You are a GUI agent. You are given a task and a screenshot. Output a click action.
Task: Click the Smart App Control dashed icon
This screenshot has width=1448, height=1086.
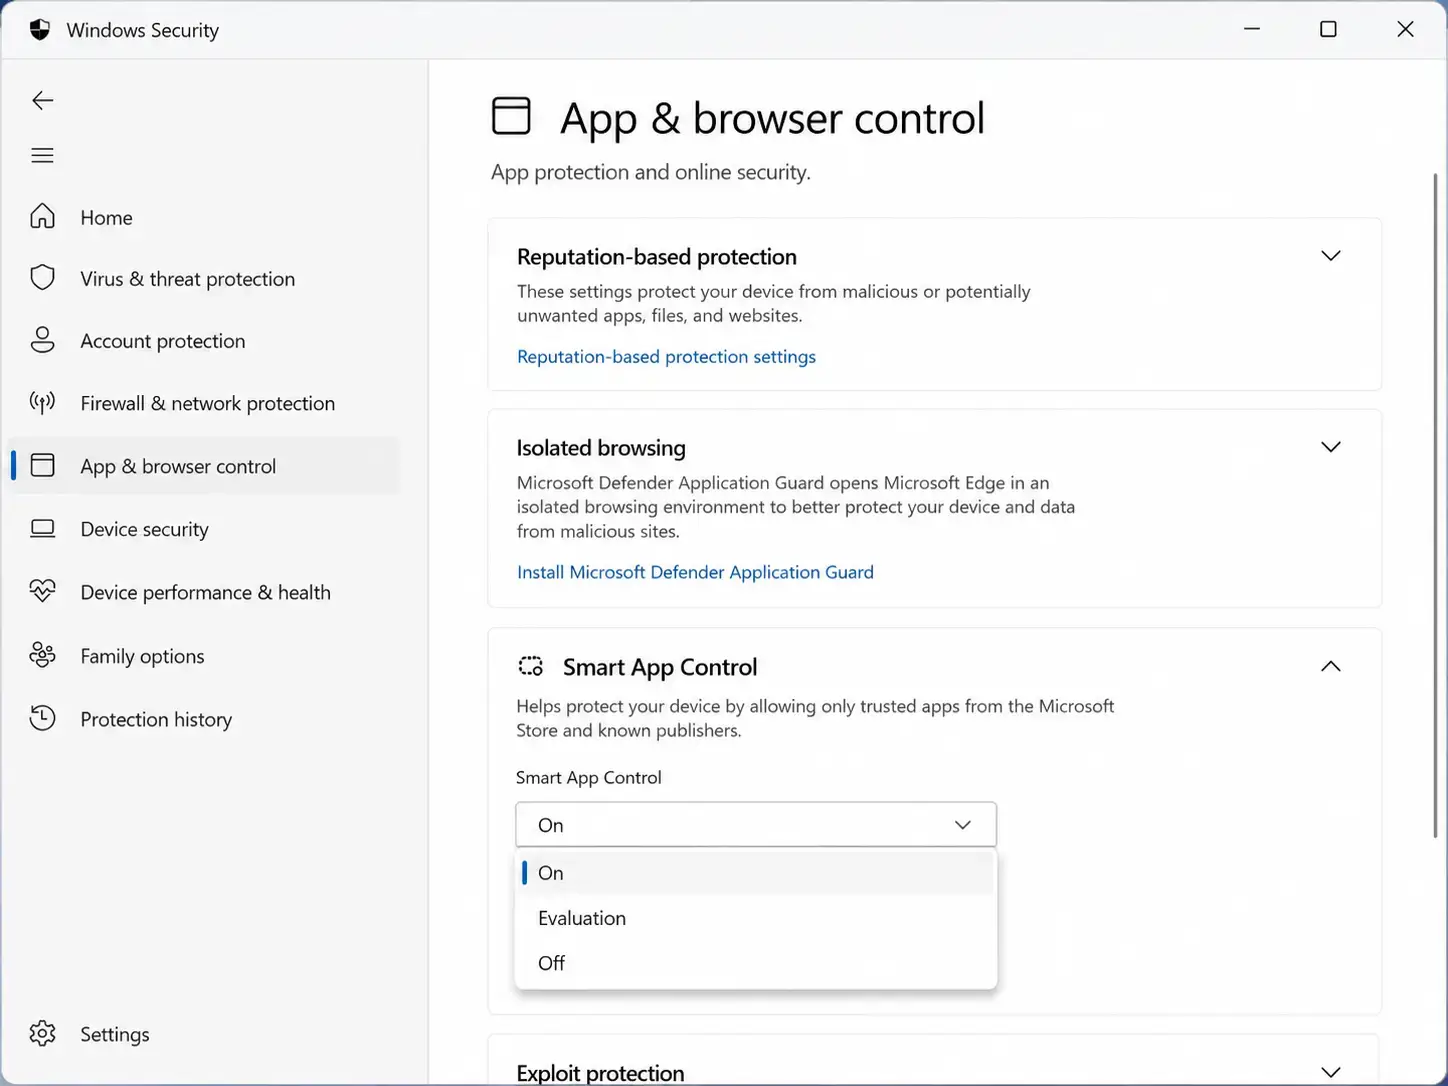[531, 666]
